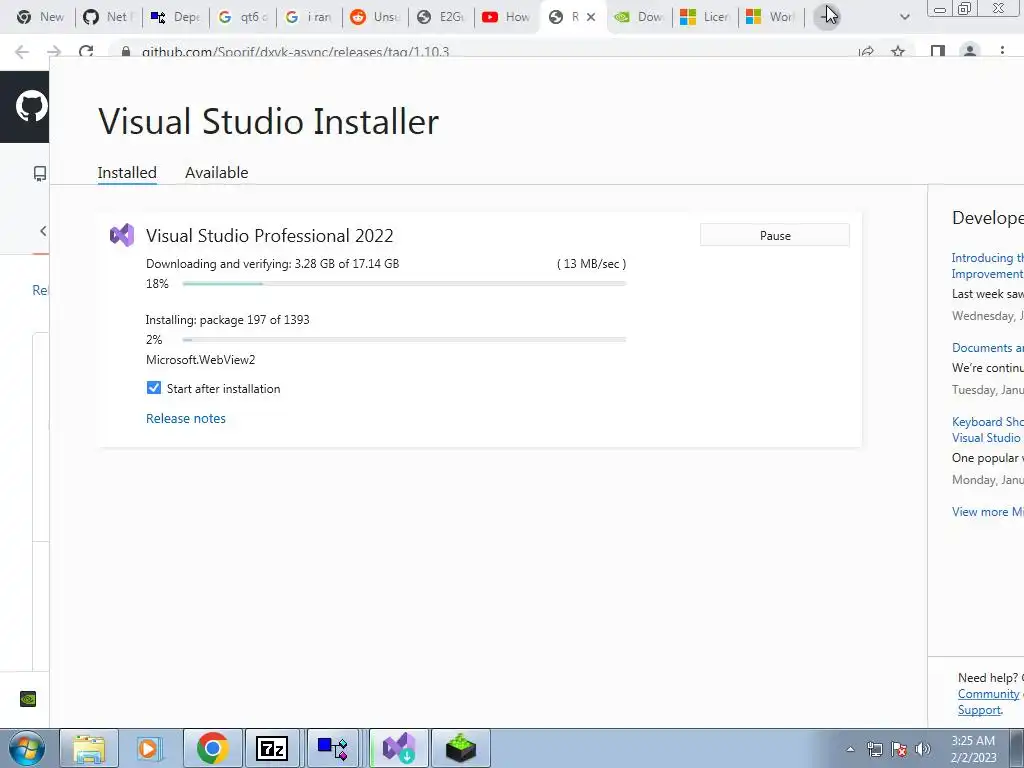Click the Visual Studio Professional purple logo icon
Viewport: 1024px width, 768px height.
122,235
